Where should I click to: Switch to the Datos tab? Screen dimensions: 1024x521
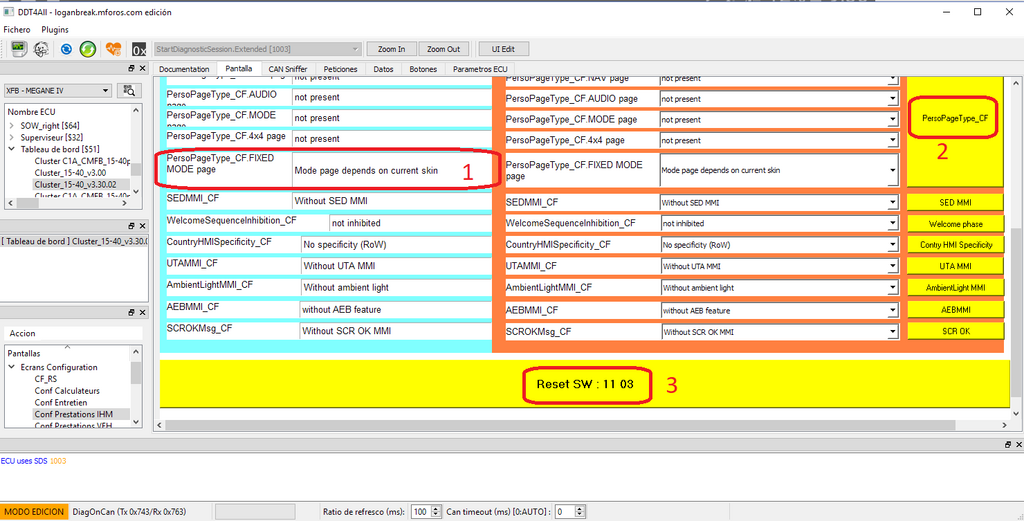pos(383,69)
